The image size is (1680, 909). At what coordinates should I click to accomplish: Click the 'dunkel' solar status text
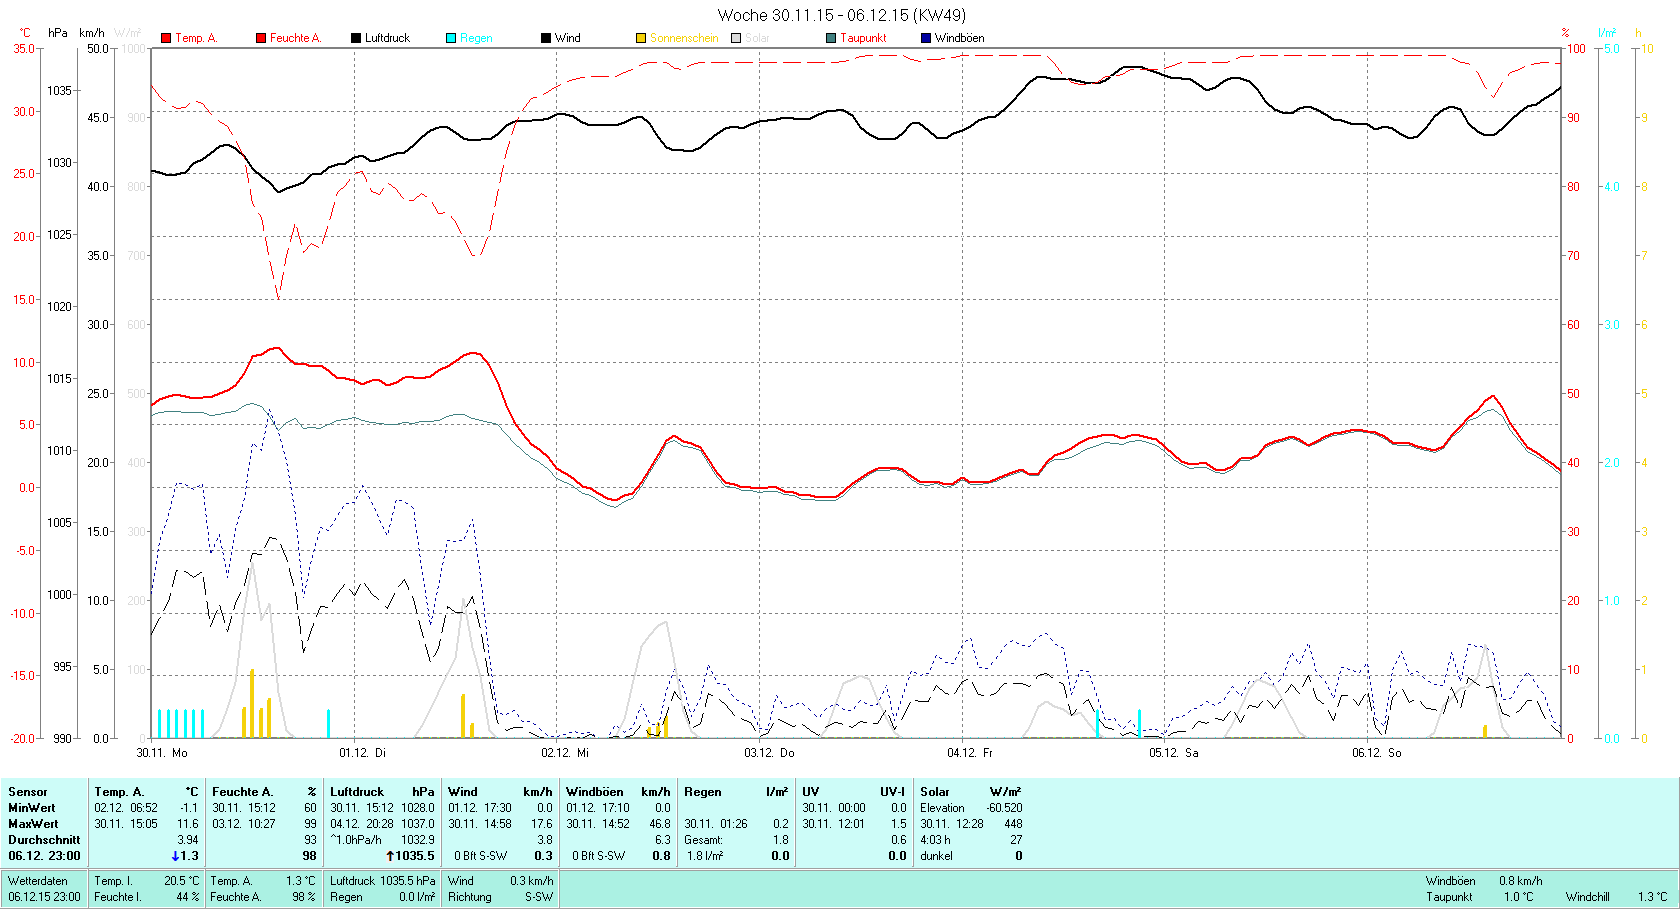pos(937,856)
